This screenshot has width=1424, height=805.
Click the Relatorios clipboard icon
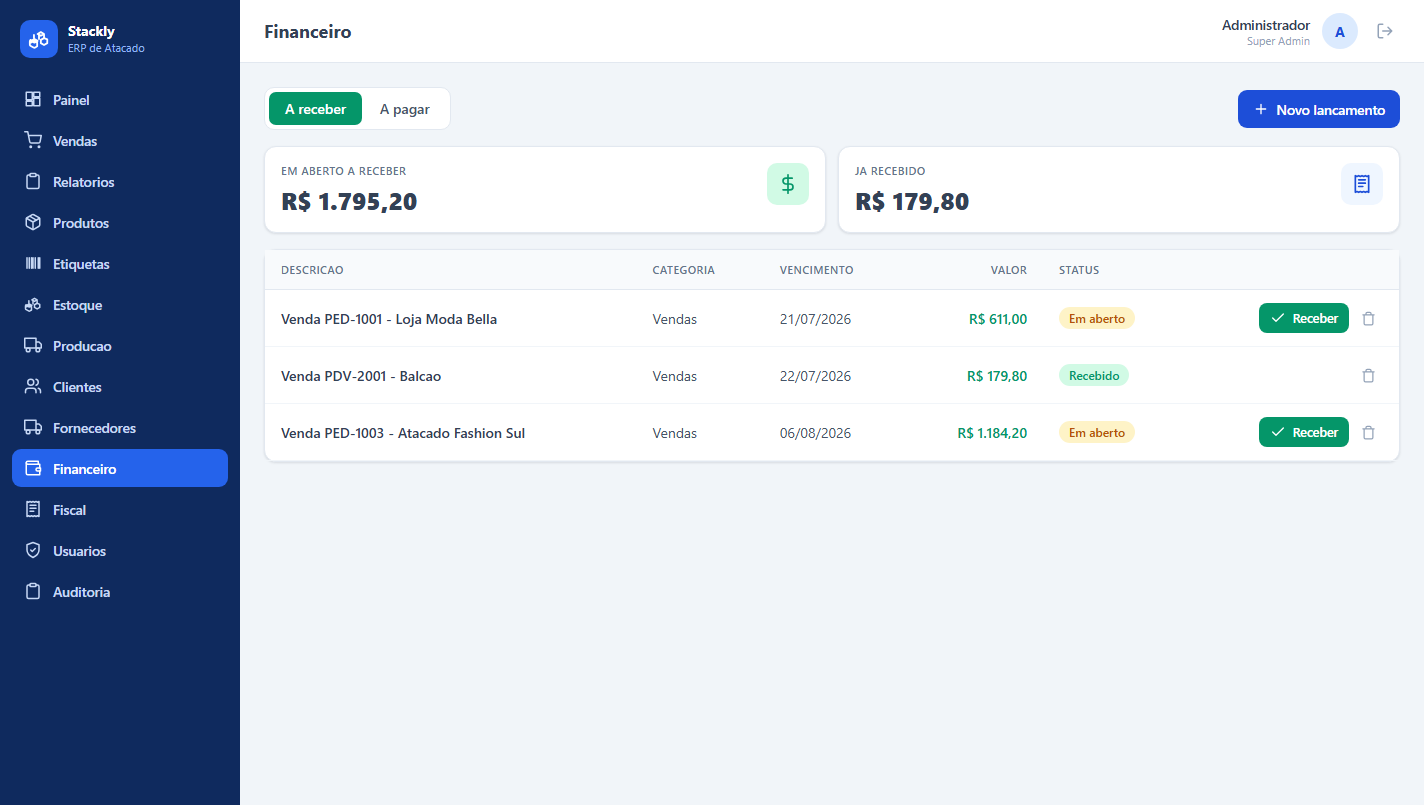pos(33,182)
